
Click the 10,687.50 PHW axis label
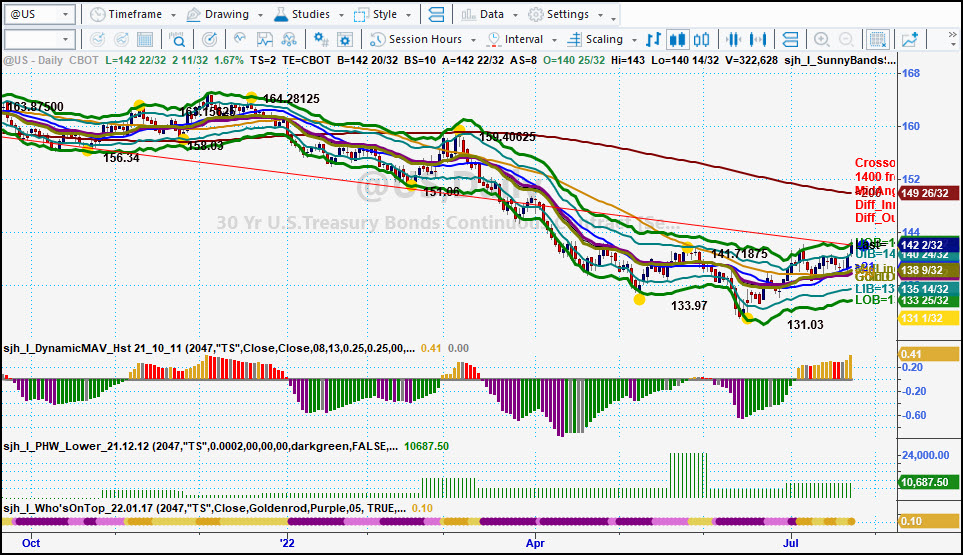929,482
